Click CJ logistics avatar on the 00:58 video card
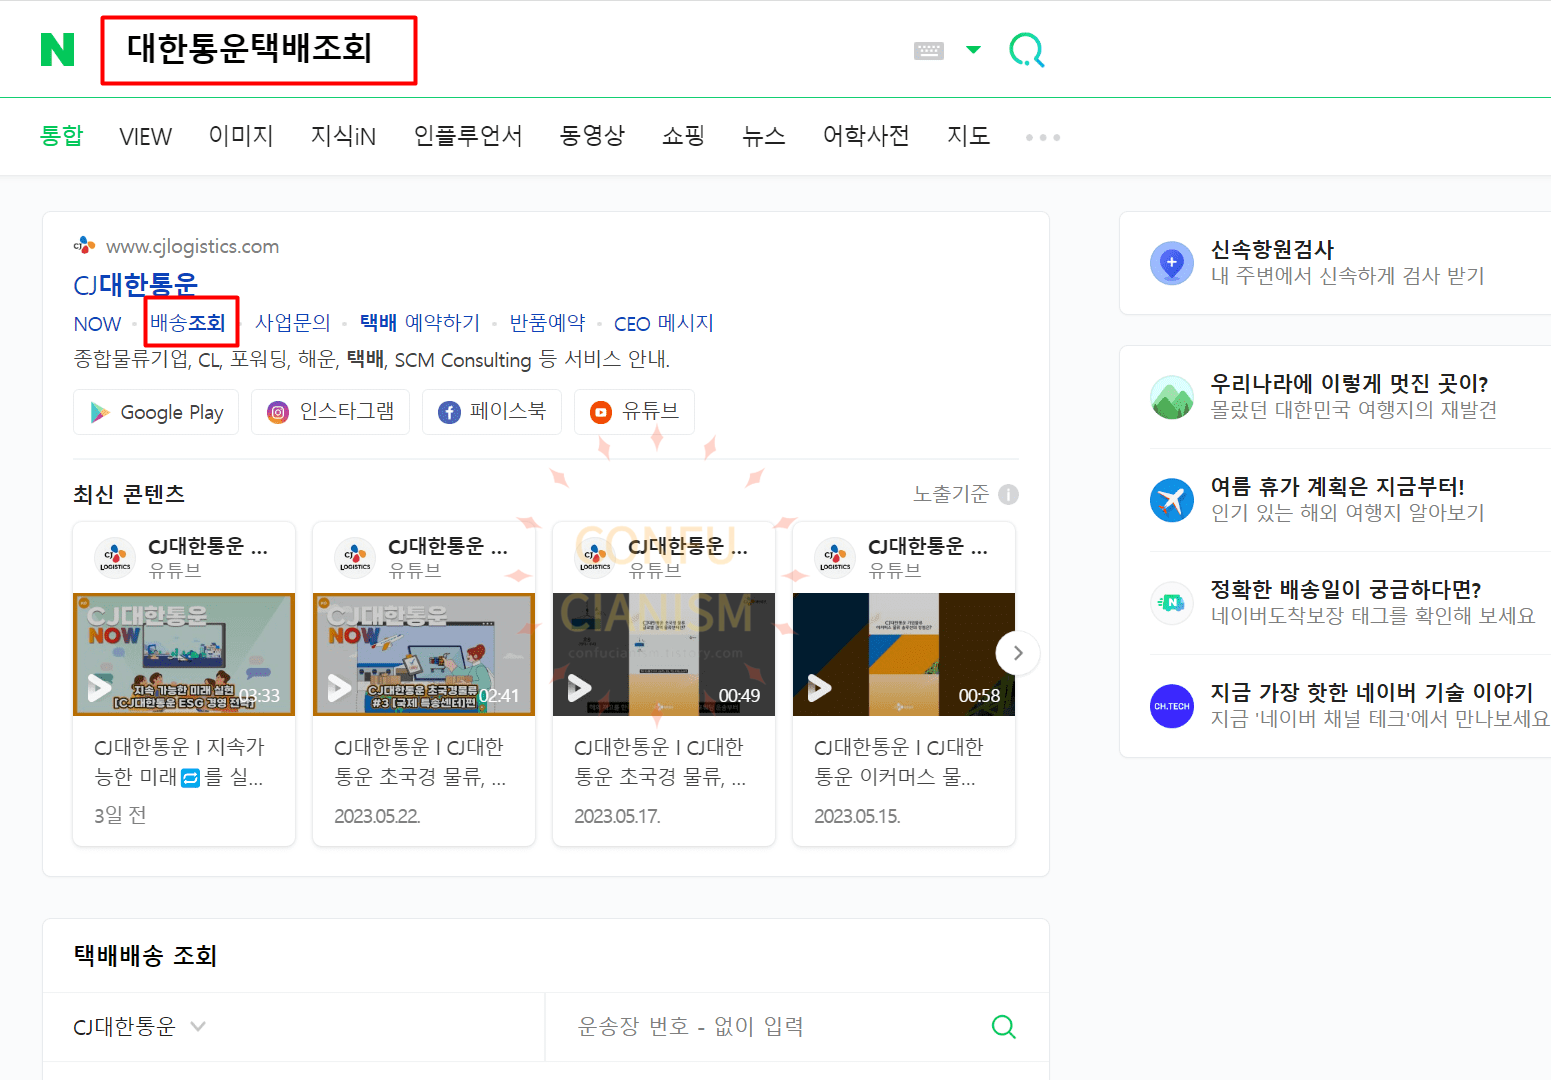Viewport: 1551px width, 1080px height. [x=835, y=558]
